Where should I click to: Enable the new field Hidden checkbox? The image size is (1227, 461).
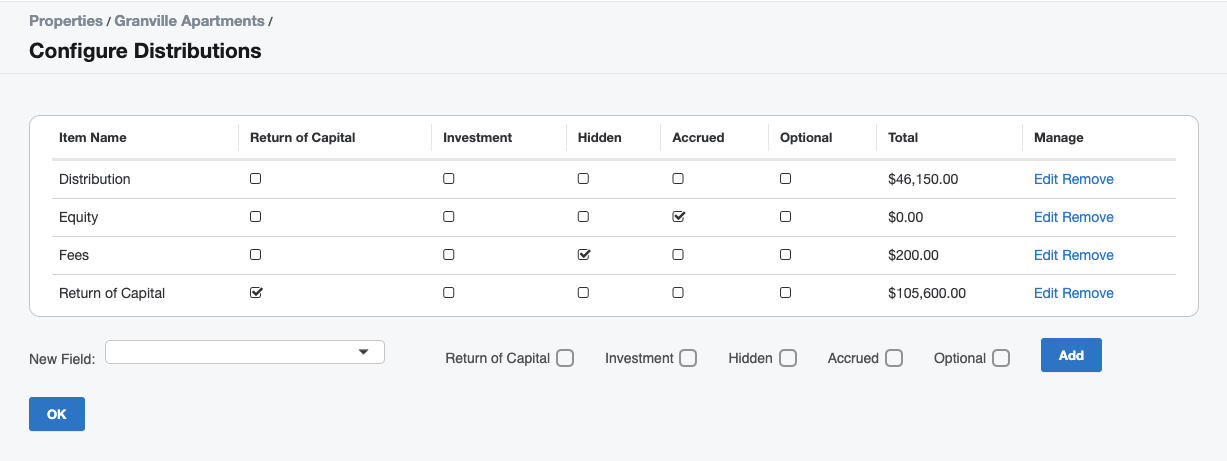788,358
